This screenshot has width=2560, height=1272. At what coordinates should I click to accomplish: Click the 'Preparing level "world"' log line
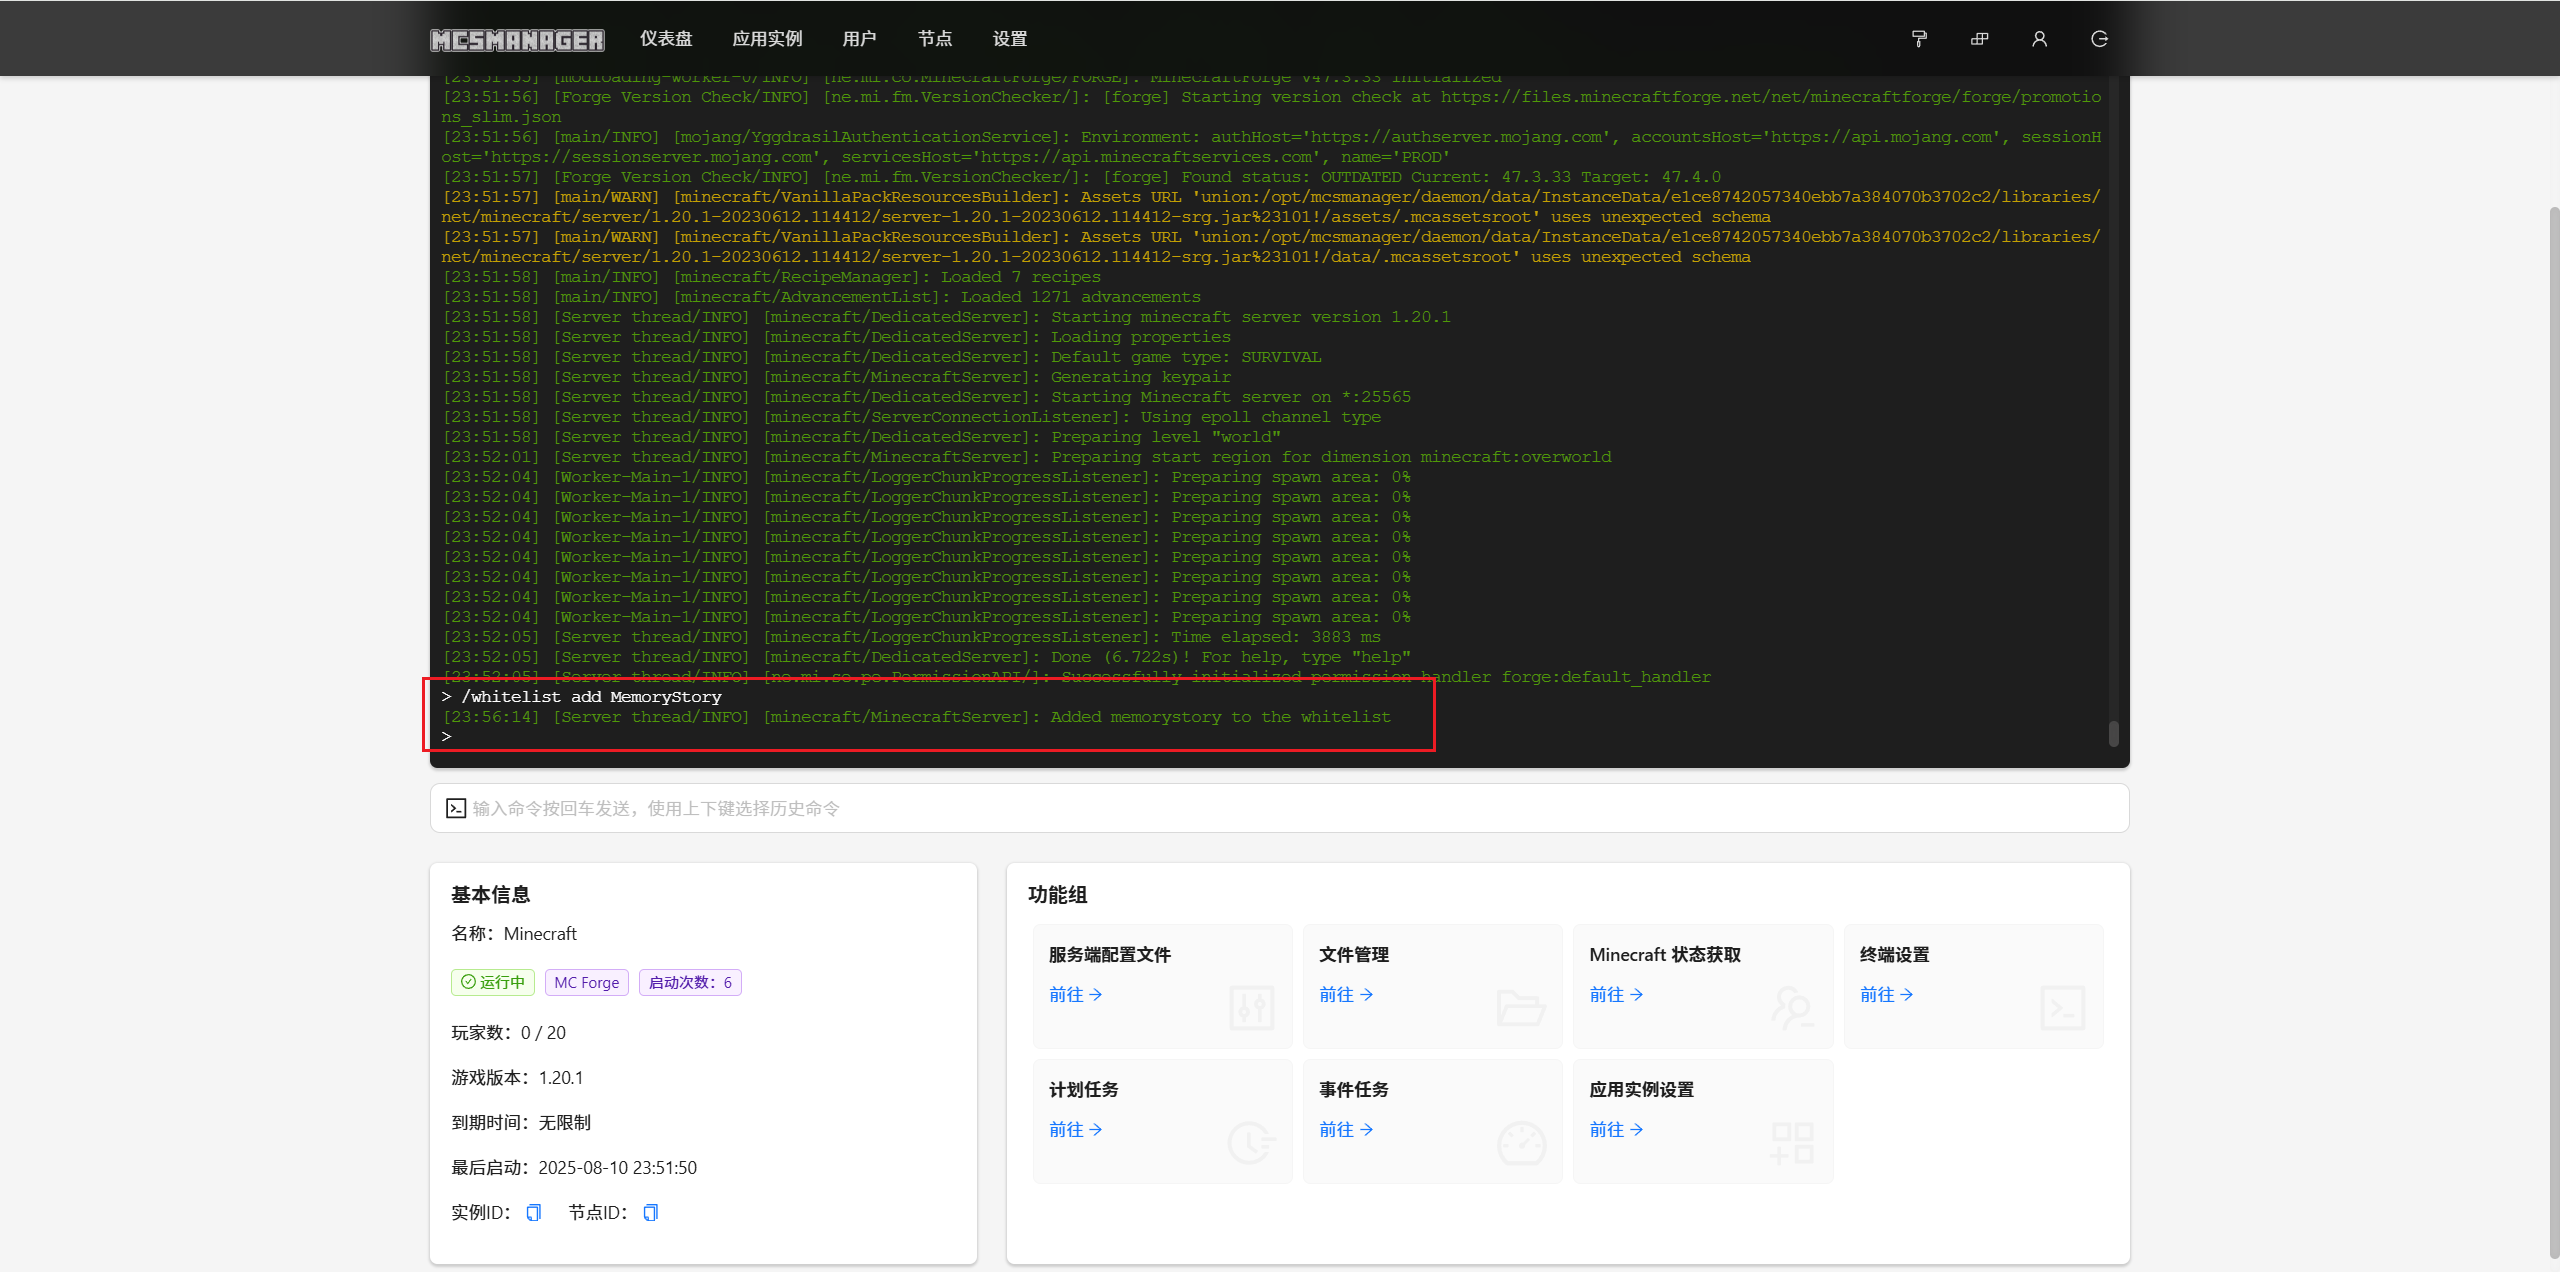(861, 437)
